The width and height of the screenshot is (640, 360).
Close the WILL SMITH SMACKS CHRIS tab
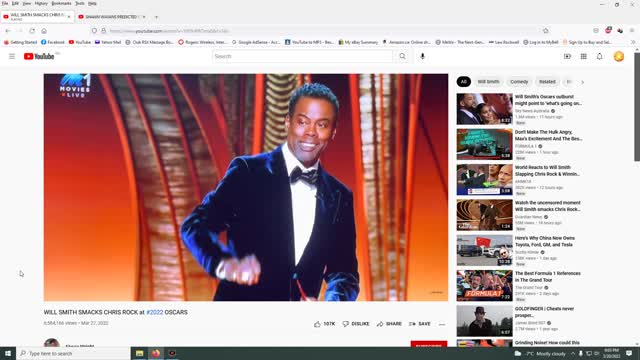point(69,17)
